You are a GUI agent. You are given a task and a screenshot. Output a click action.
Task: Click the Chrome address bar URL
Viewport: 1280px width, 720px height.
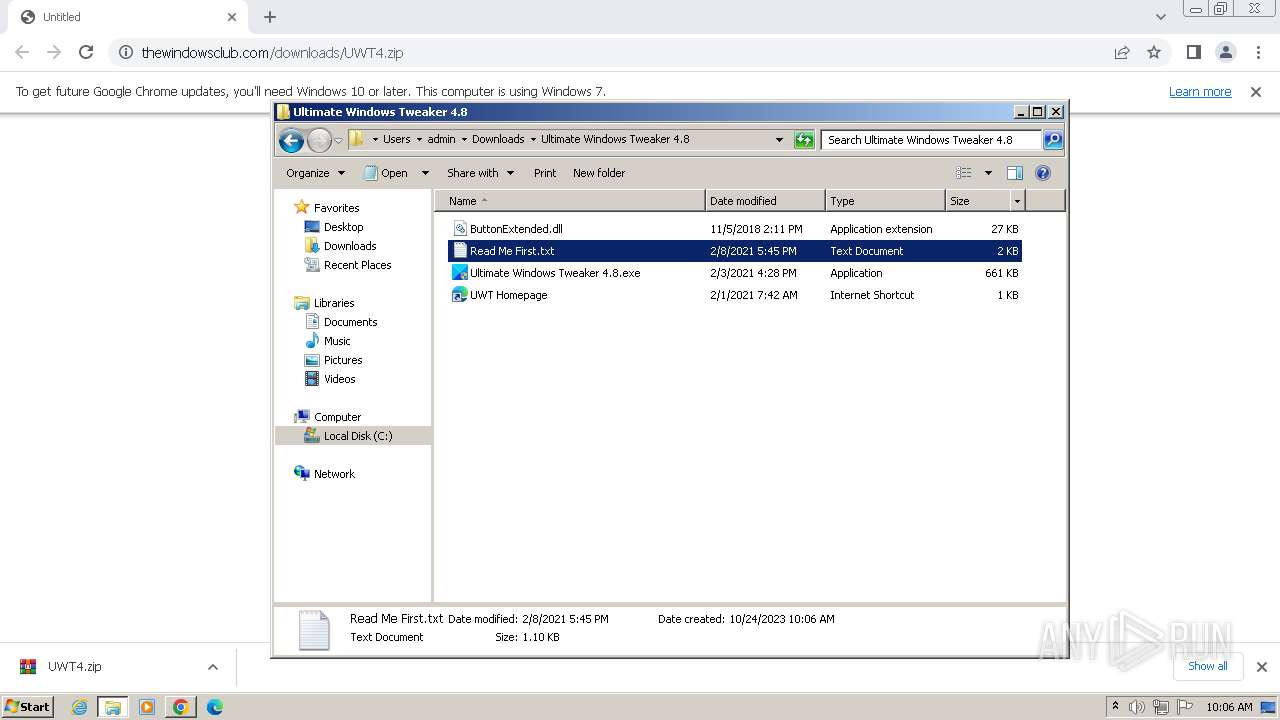click(x=272, y=53)
